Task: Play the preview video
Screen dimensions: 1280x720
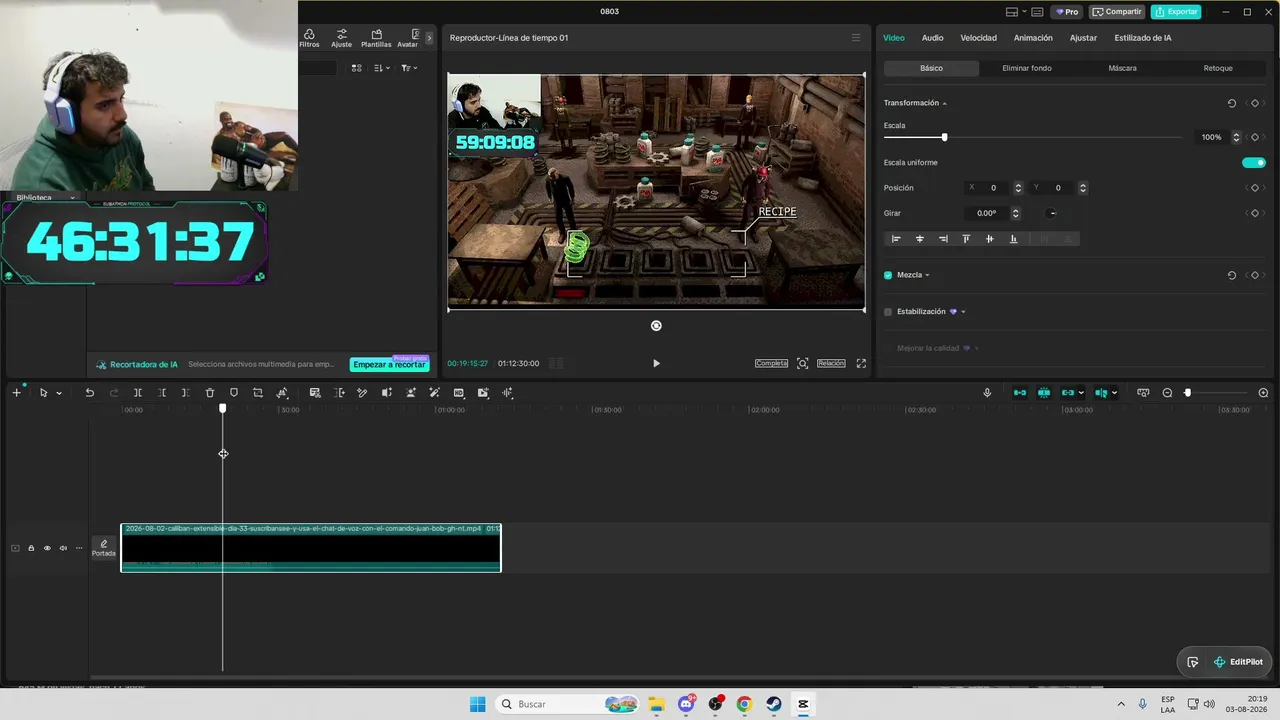Action: (656, 364)
